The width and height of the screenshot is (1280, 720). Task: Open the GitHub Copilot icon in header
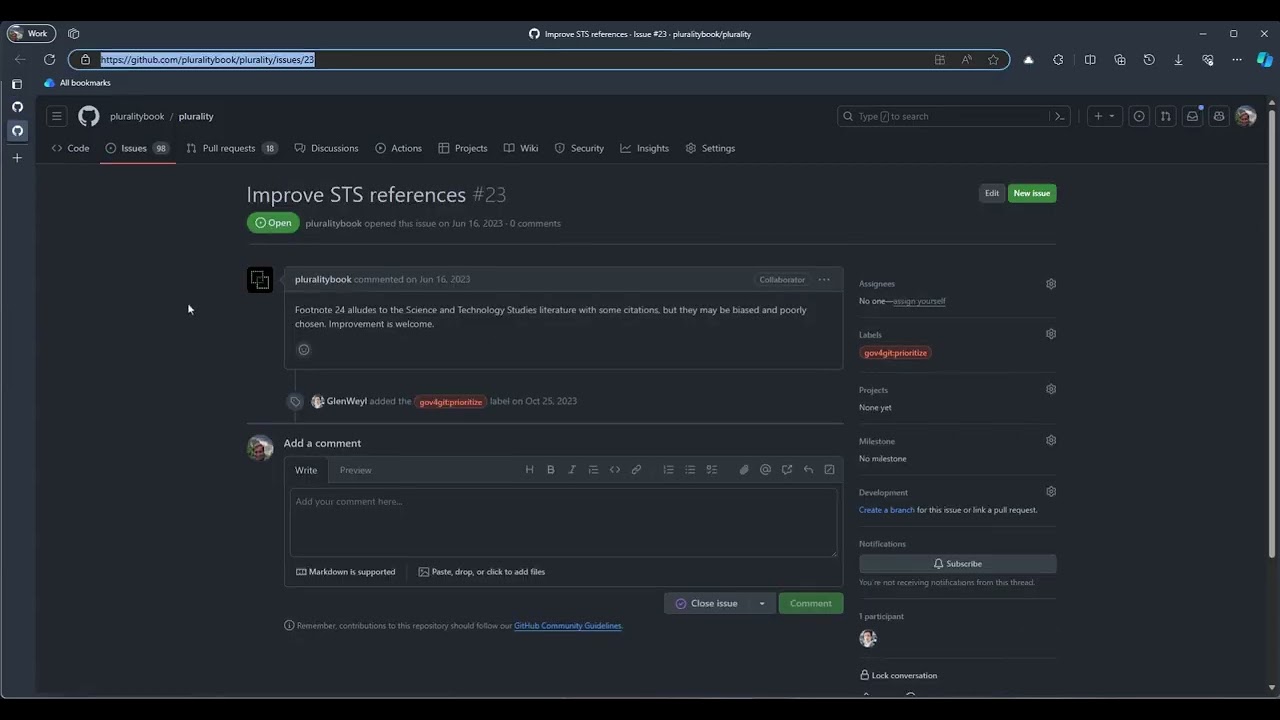pos(1218,116)
